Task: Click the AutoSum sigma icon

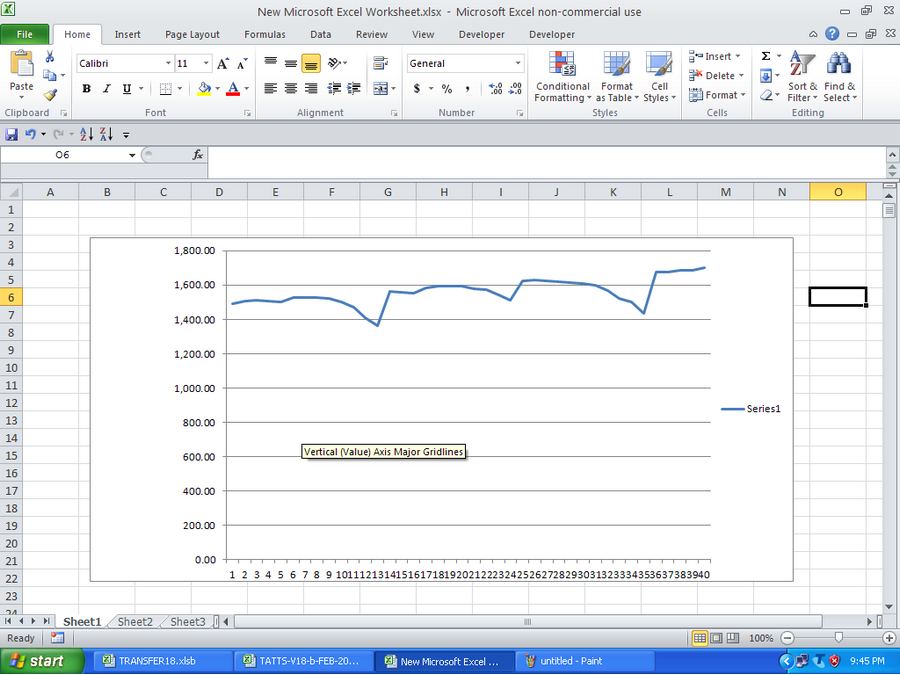Action: tap(766, 57)
